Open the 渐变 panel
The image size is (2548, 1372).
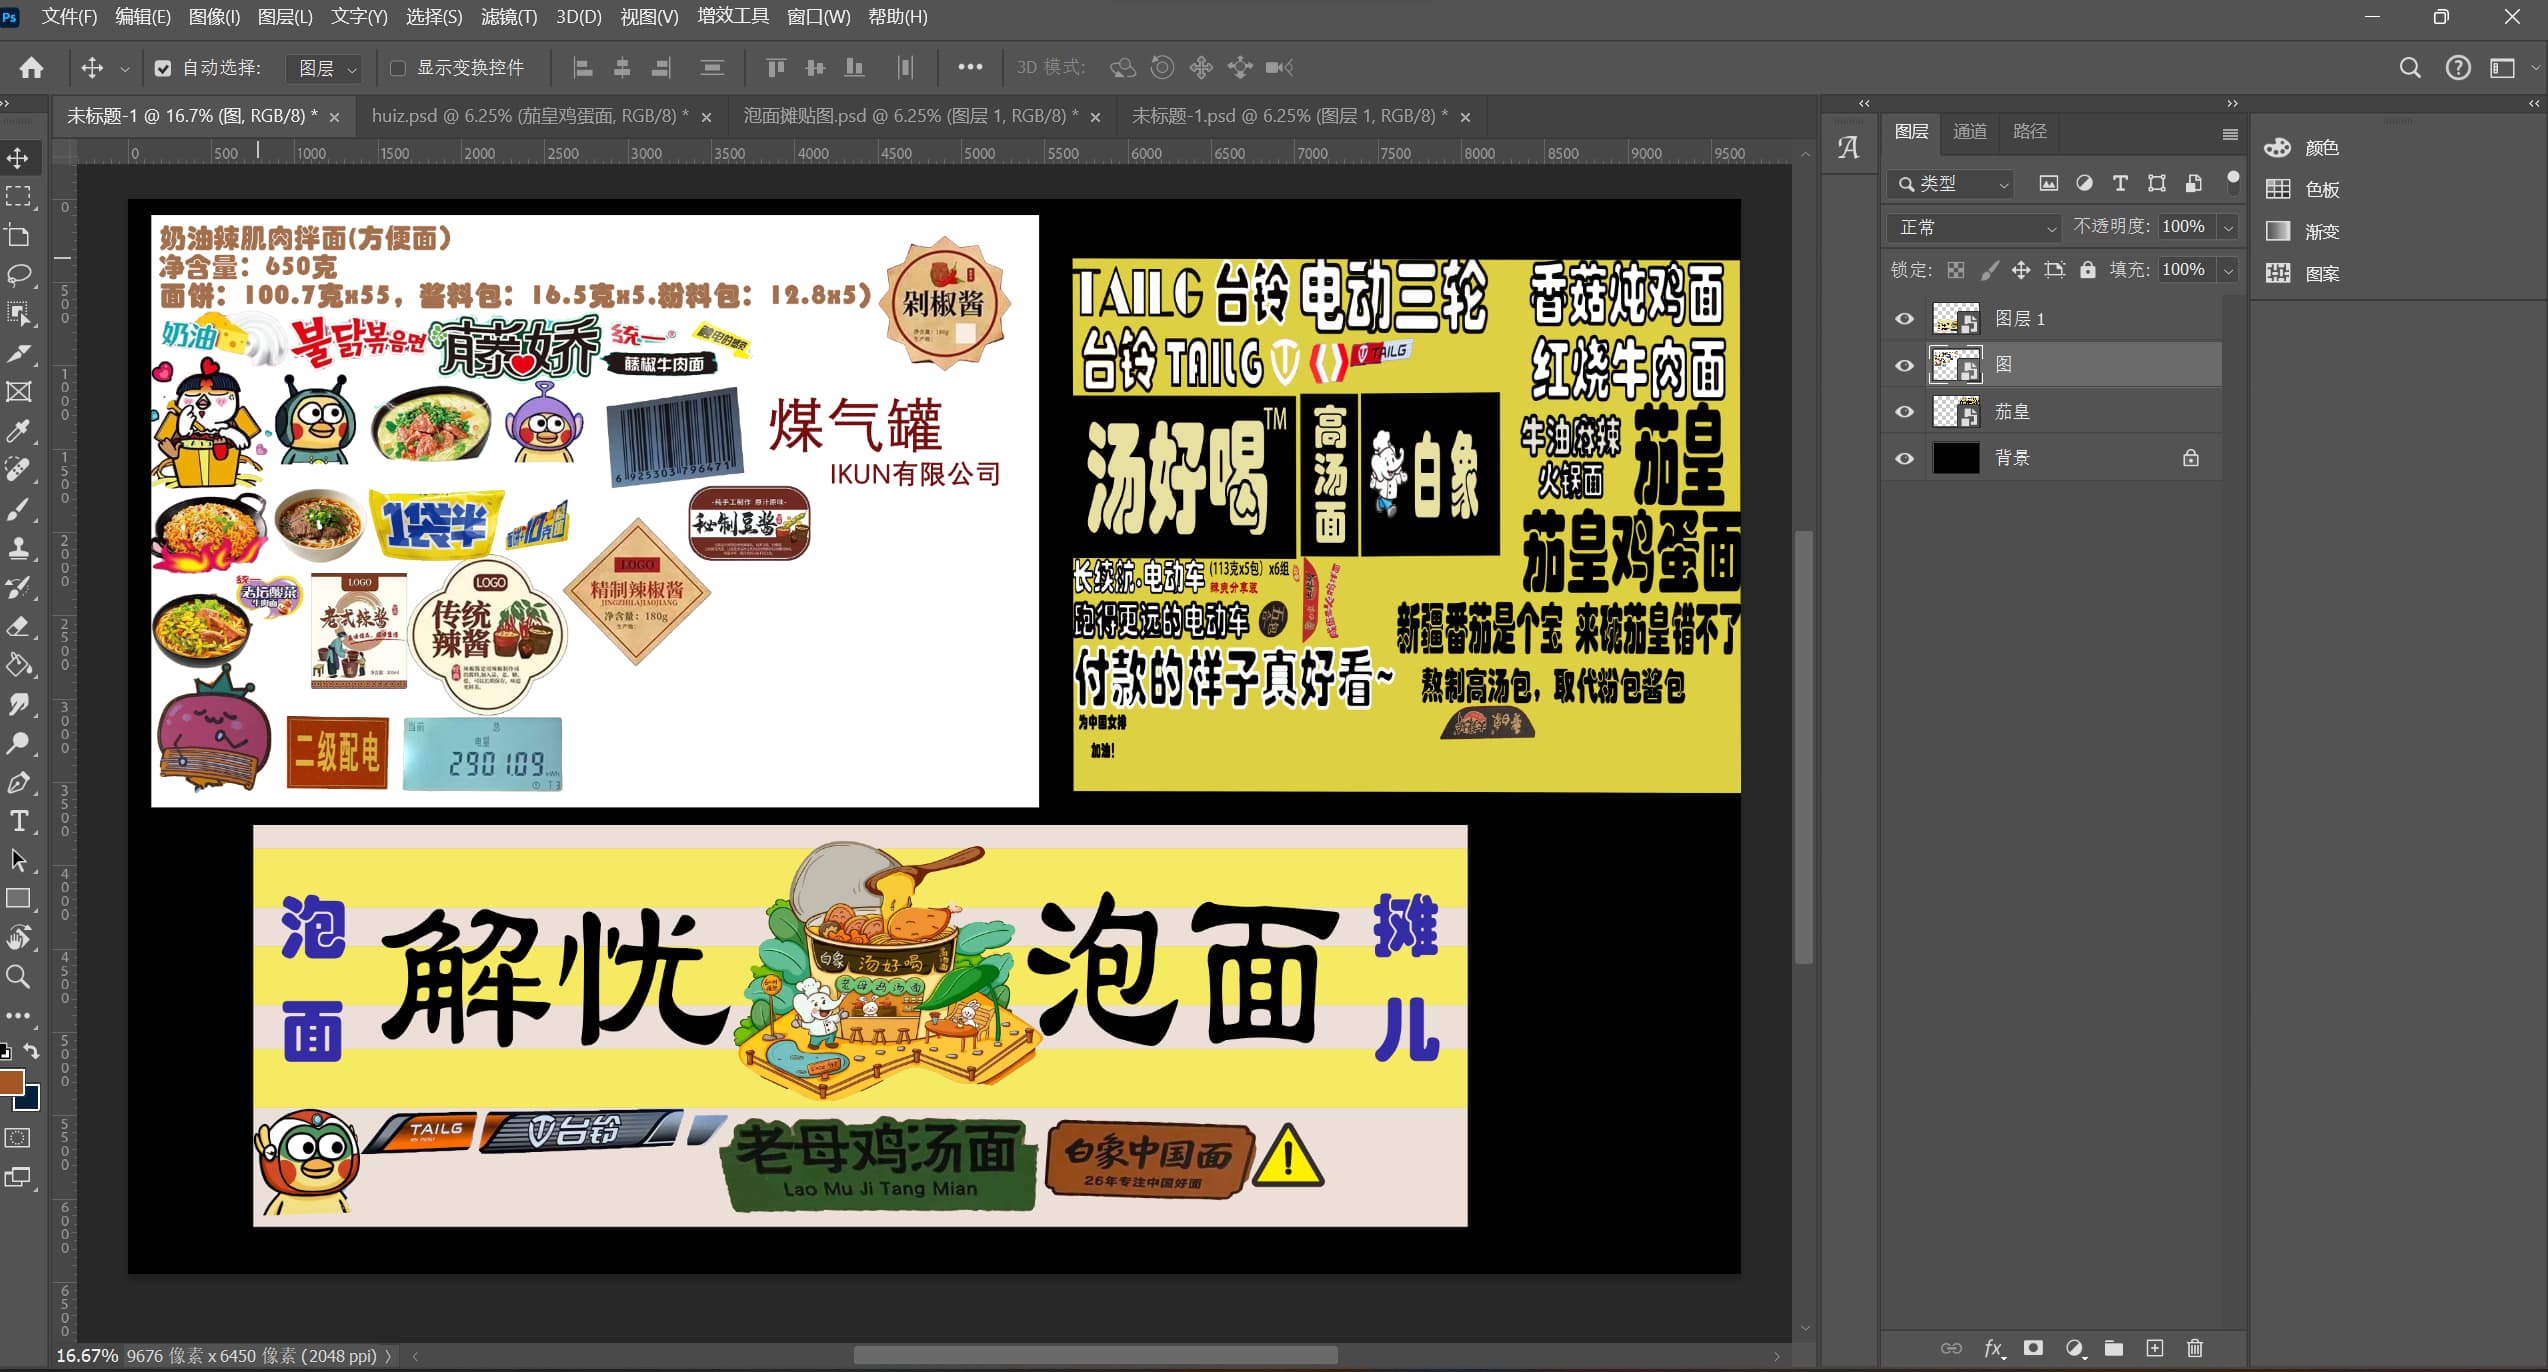click(2304, 232)
